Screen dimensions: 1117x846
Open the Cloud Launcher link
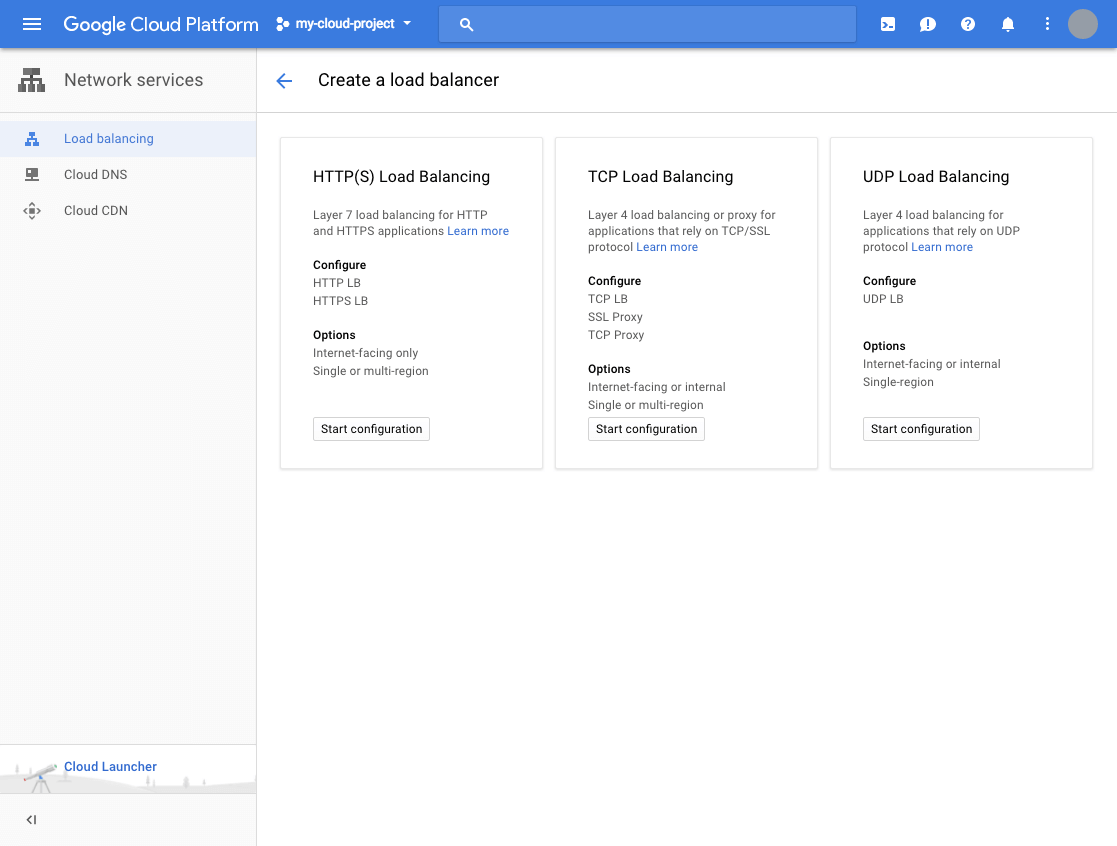pos(110,766)
